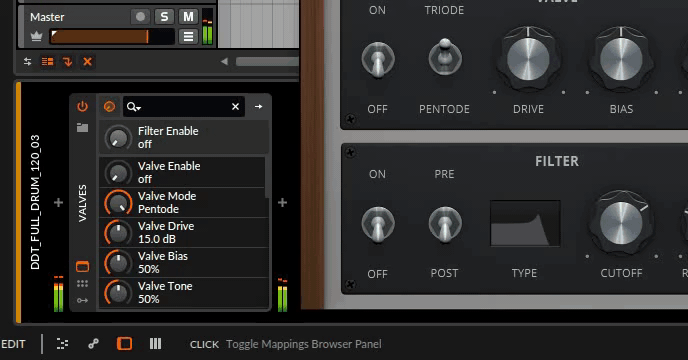This screenshot has height=360, width=688.
Task: Click the Master track name
Action: [47, 17]
